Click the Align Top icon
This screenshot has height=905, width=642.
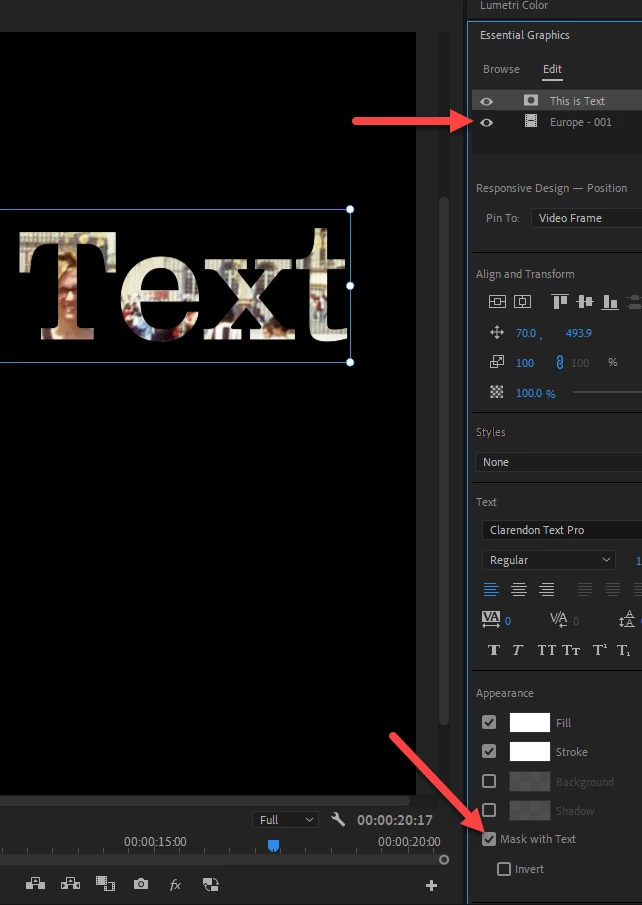tap(560, 301)
